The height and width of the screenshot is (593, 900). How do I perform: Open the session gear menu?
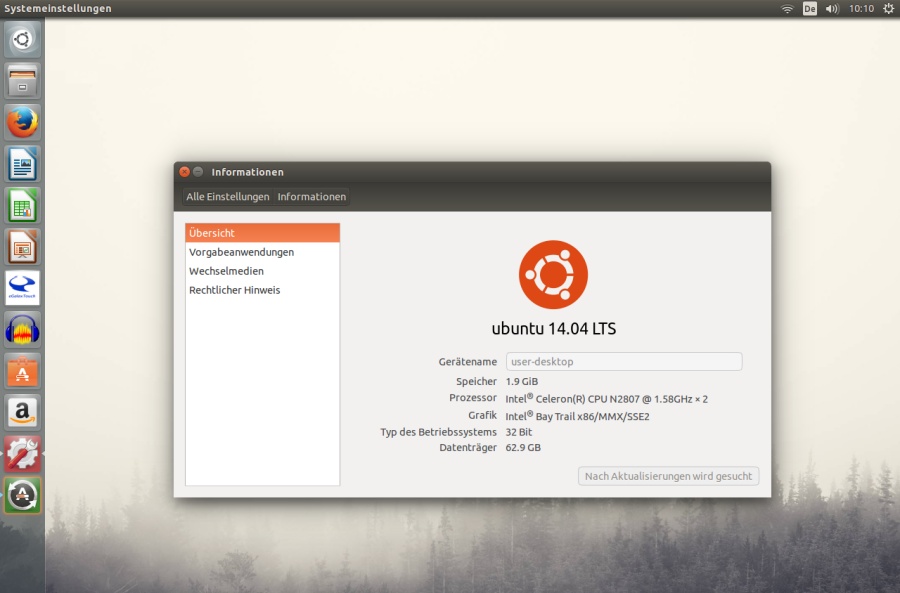pyautogui.click(x=888, y=9)
